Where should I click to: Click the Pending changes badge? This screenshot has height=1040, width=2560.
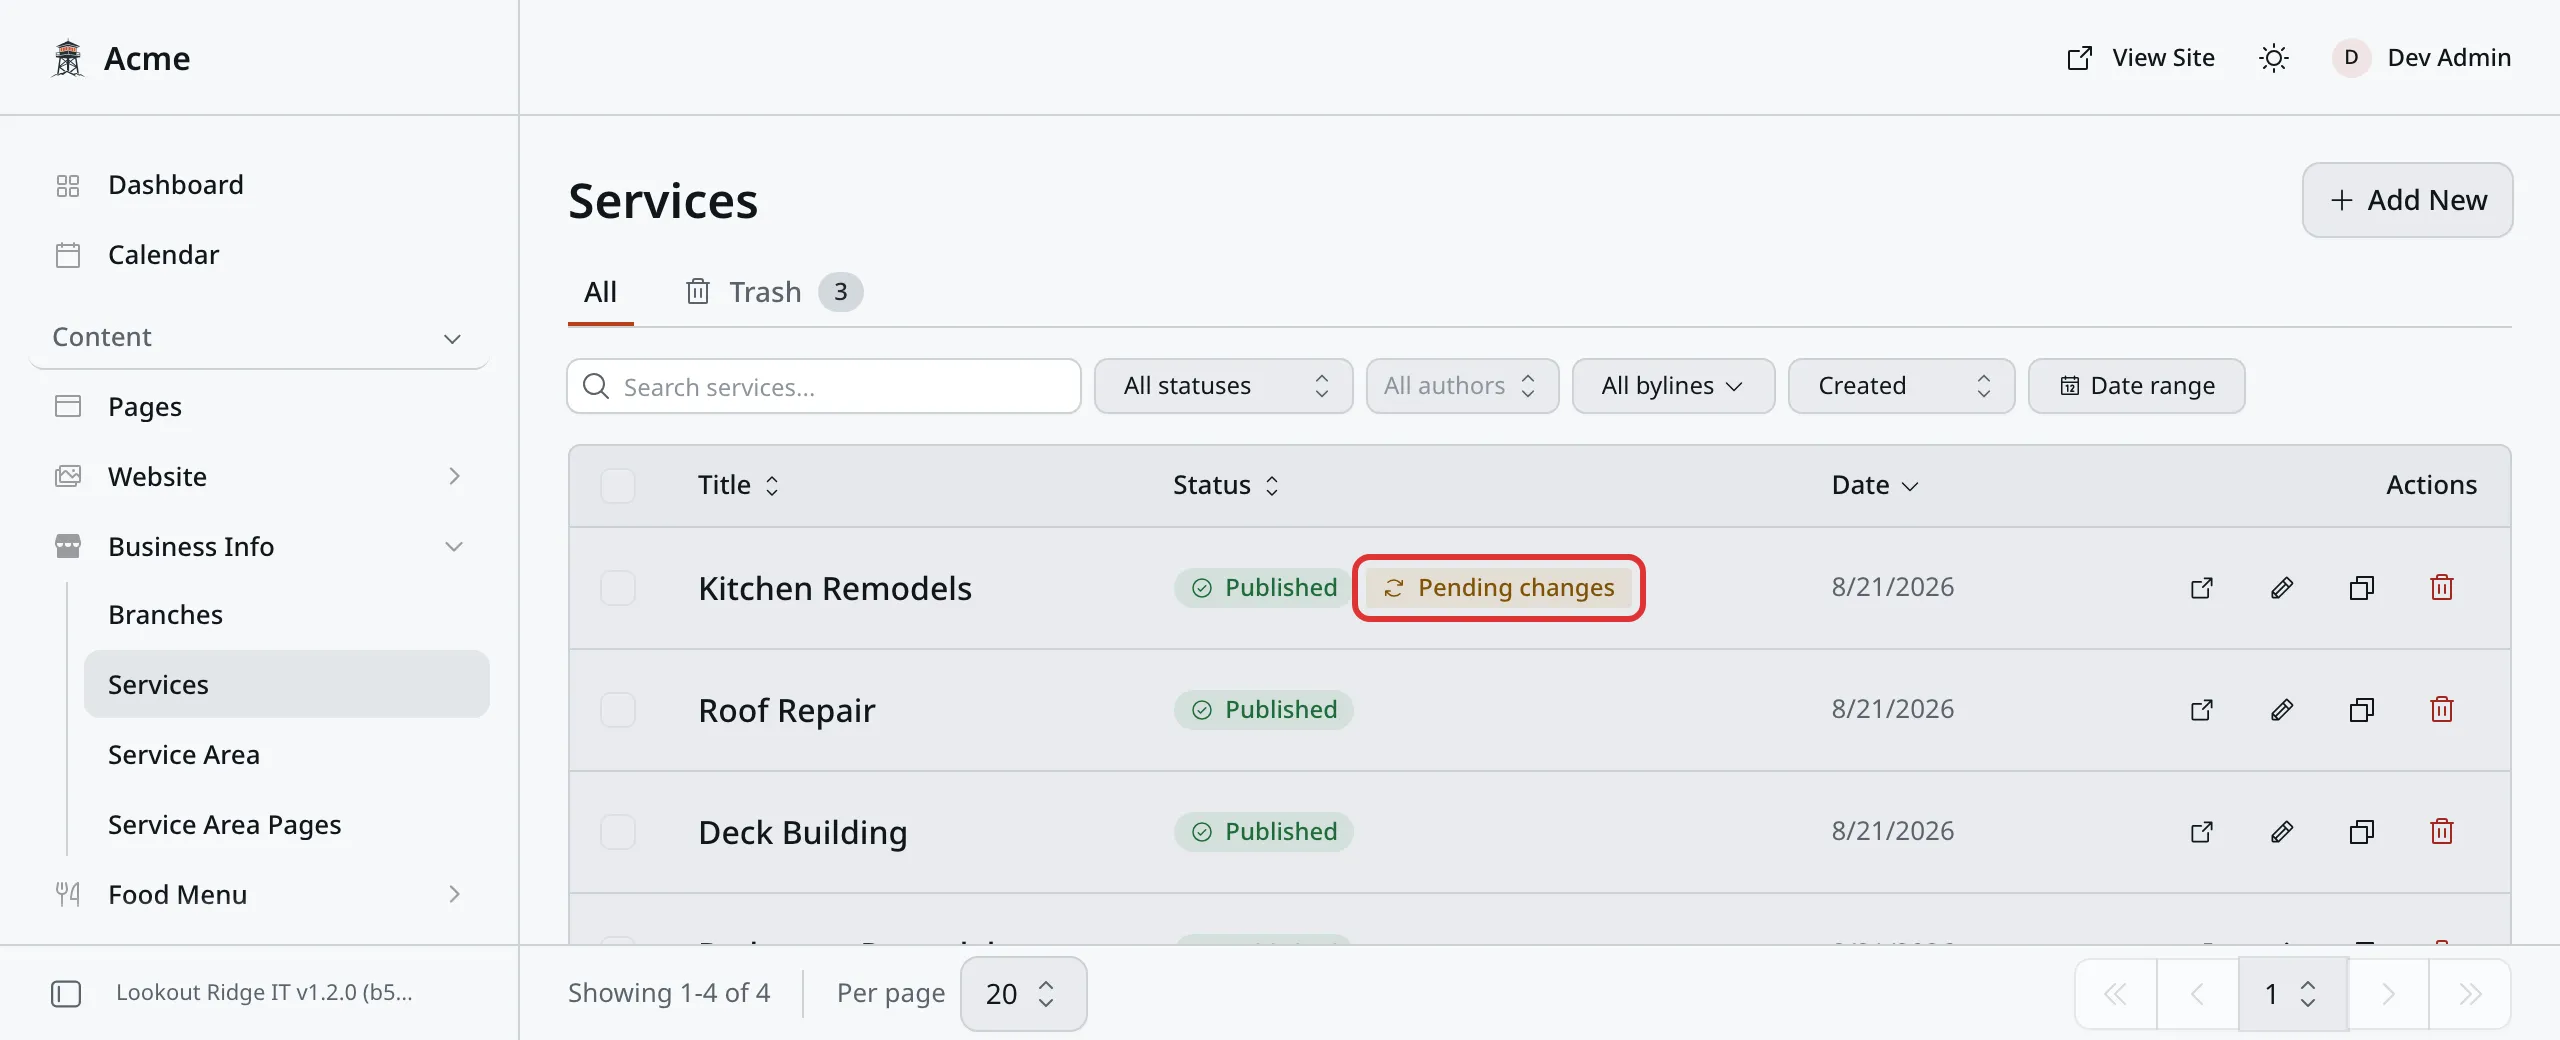click(1499, 588)
